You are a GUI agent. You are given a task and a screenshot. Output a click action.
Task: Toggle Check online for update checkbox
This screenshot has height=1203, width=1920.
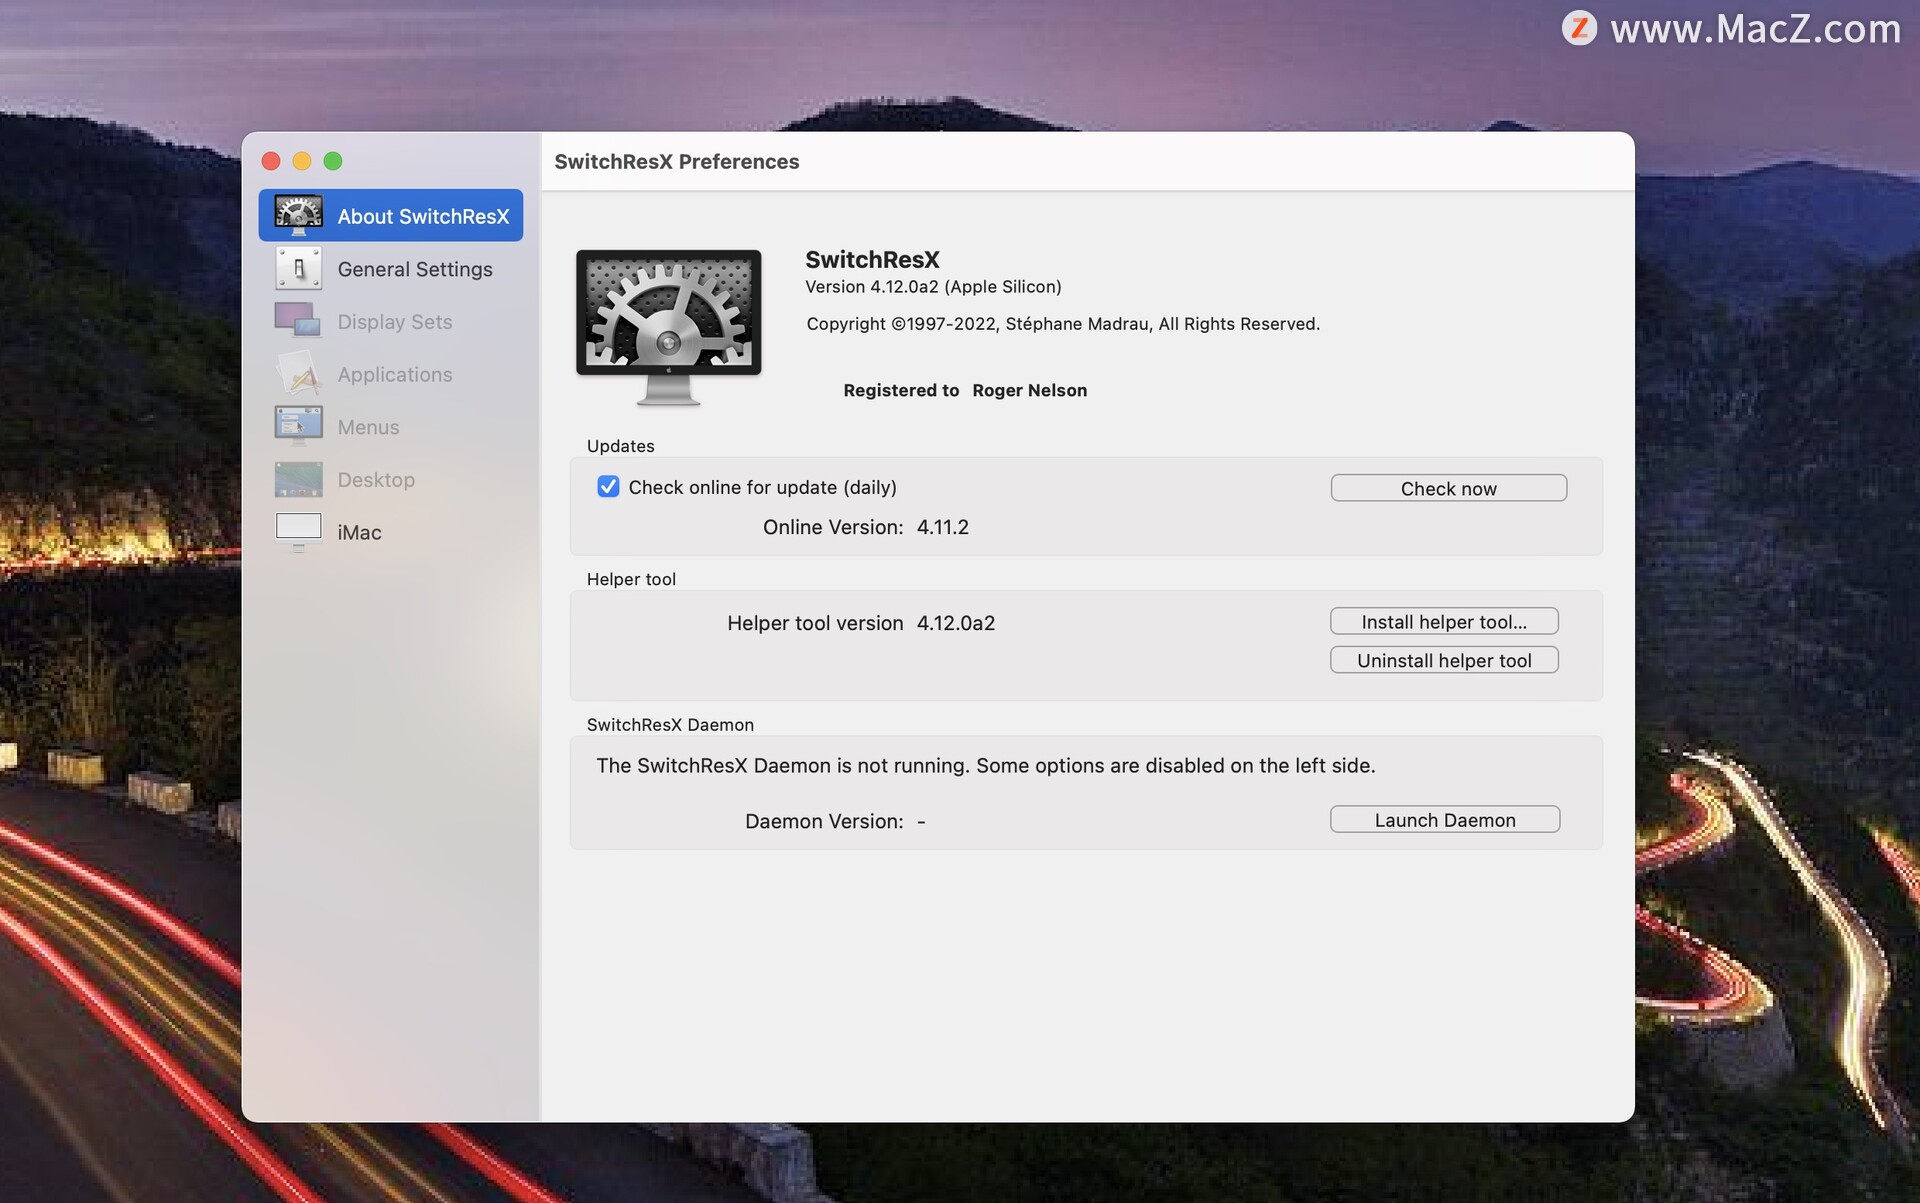point(608,487)
